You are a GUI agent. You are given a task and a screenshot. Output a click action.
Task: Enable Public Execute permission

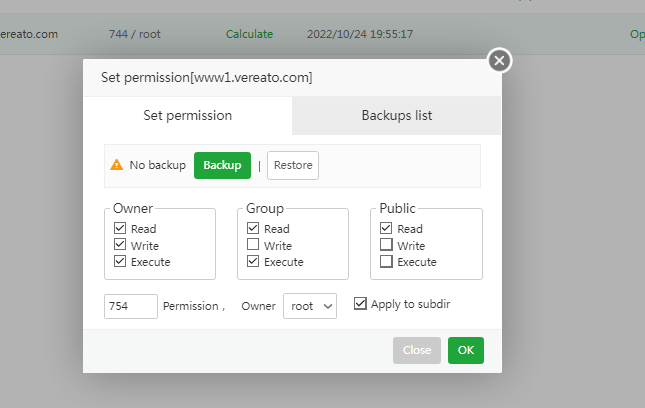pyautogui.click(x=386, y=262)
